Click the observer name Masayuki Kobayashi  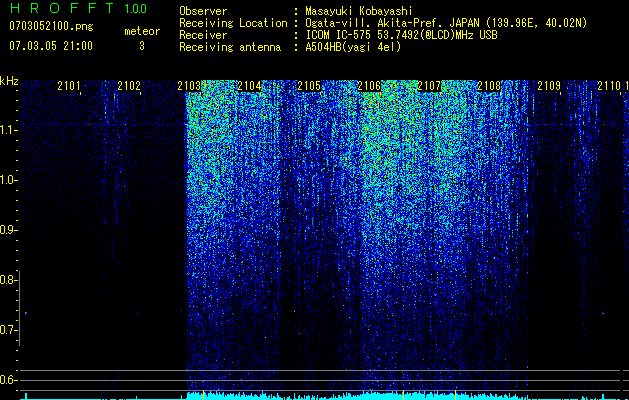point(359,11)
